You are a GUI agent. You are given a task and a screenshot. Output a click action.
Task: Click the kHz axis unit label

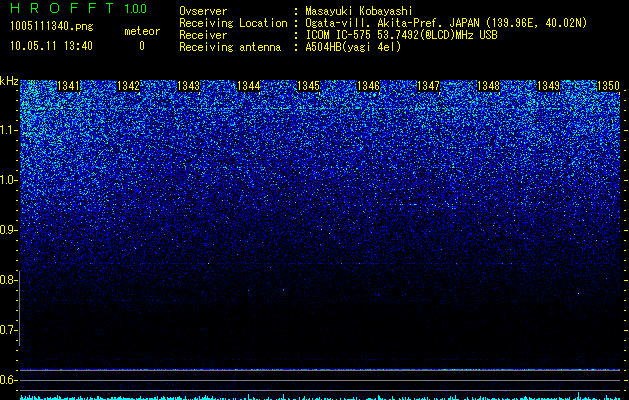click(x=9, y=81)
